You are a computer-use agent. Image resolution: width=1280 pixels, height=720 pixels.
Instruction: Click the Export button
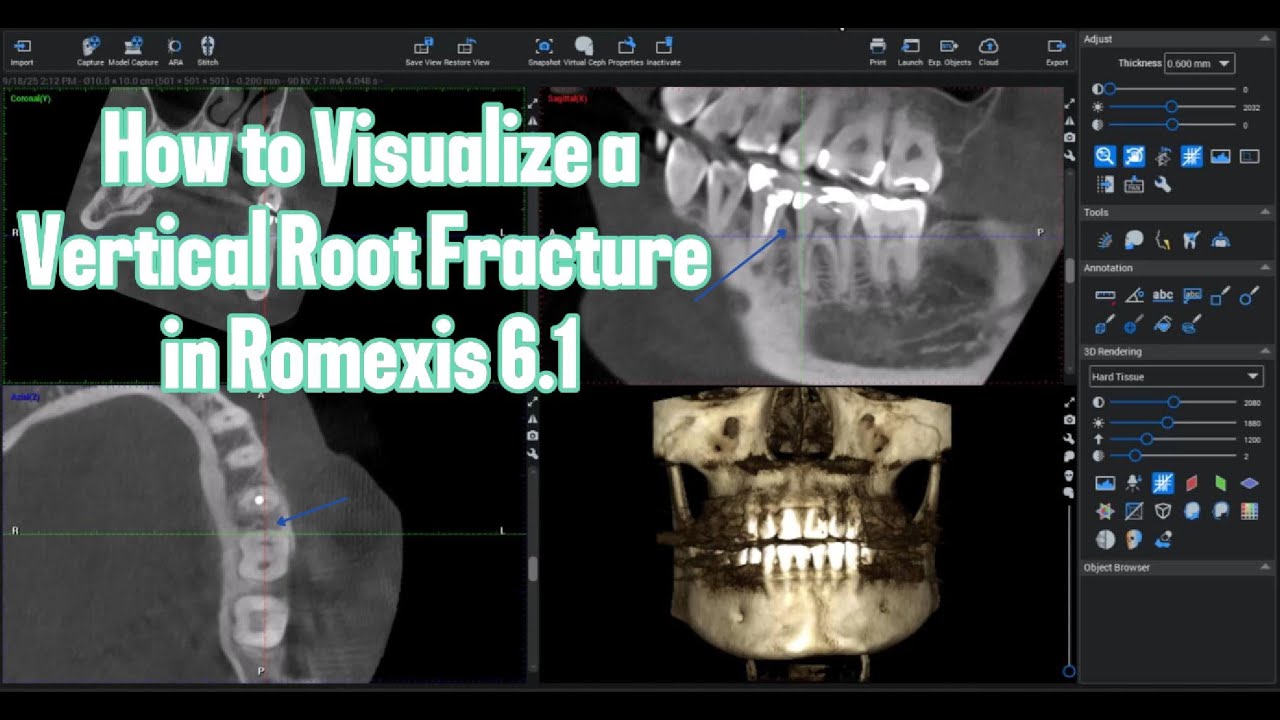click(x=1057, y=51)
